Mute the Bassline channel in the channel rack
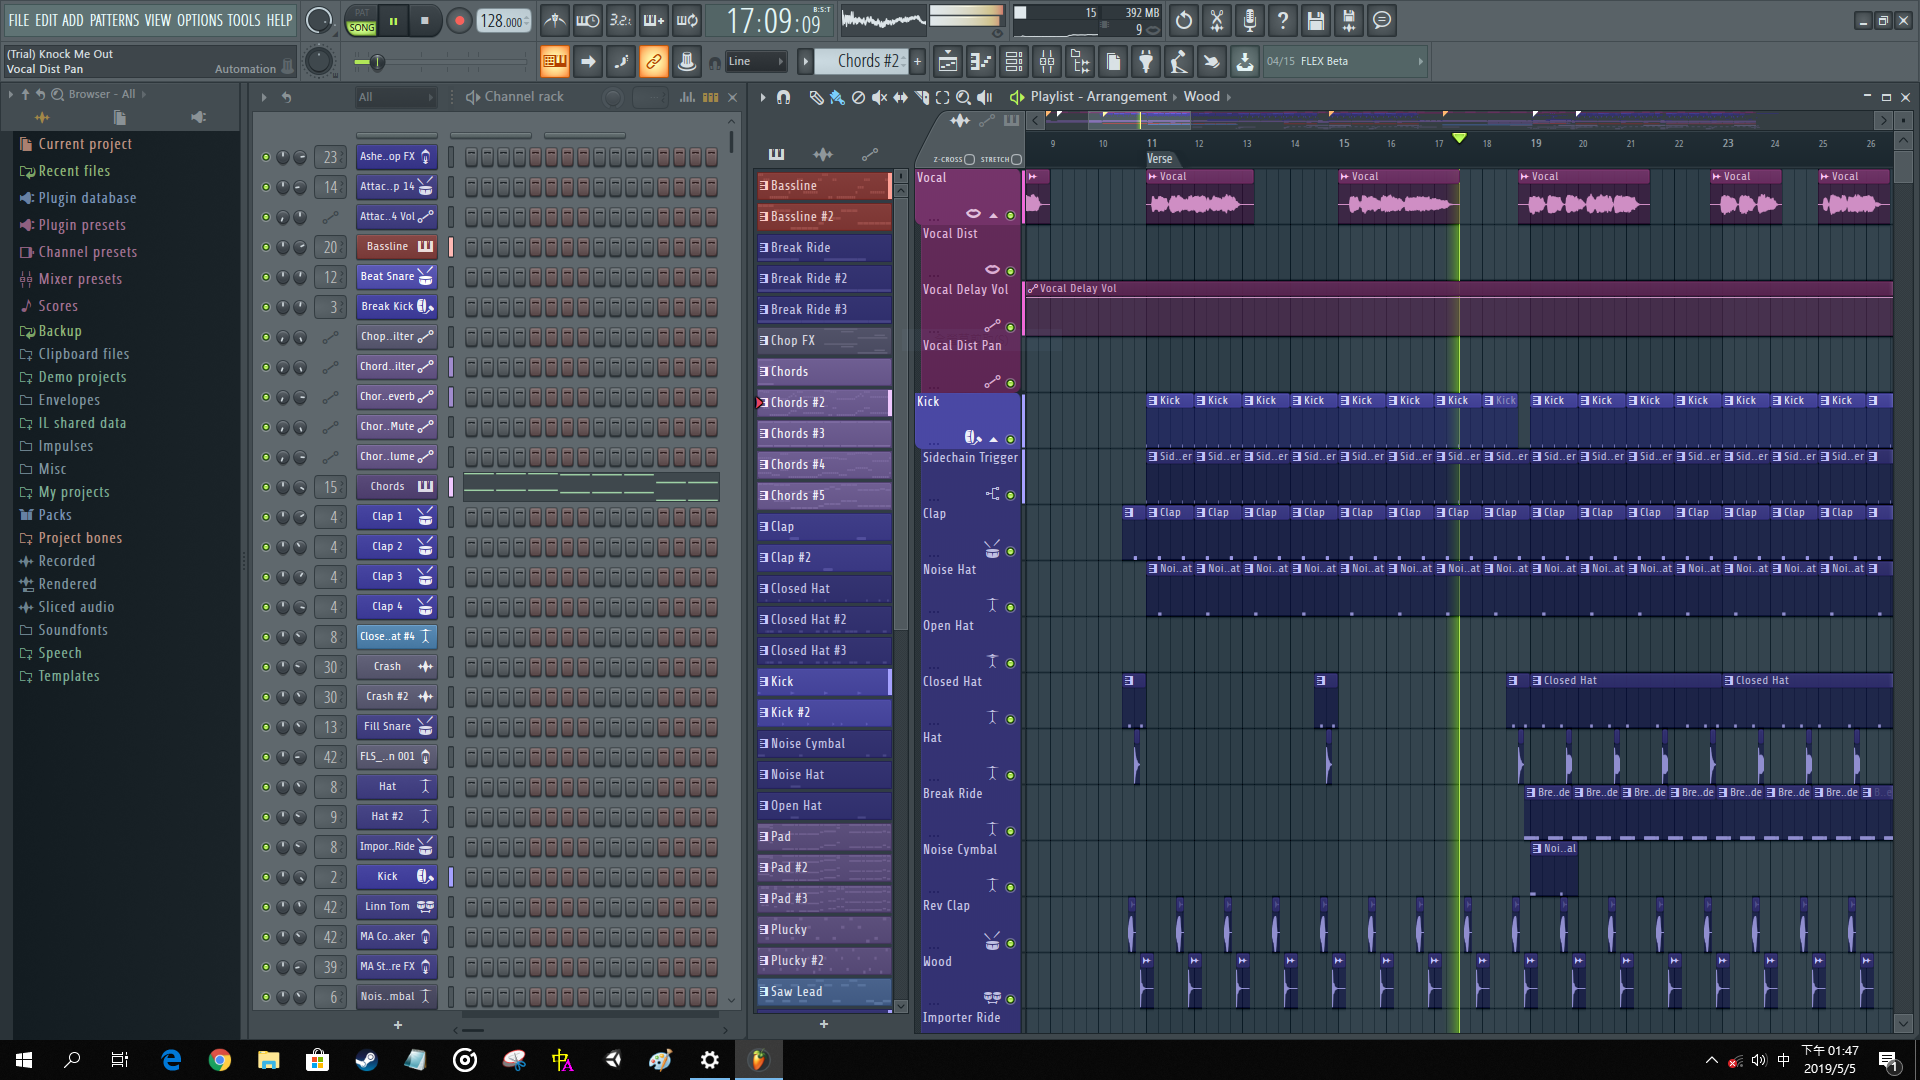Viewport: 1920px width, 1080px height. tap(266, 247)
